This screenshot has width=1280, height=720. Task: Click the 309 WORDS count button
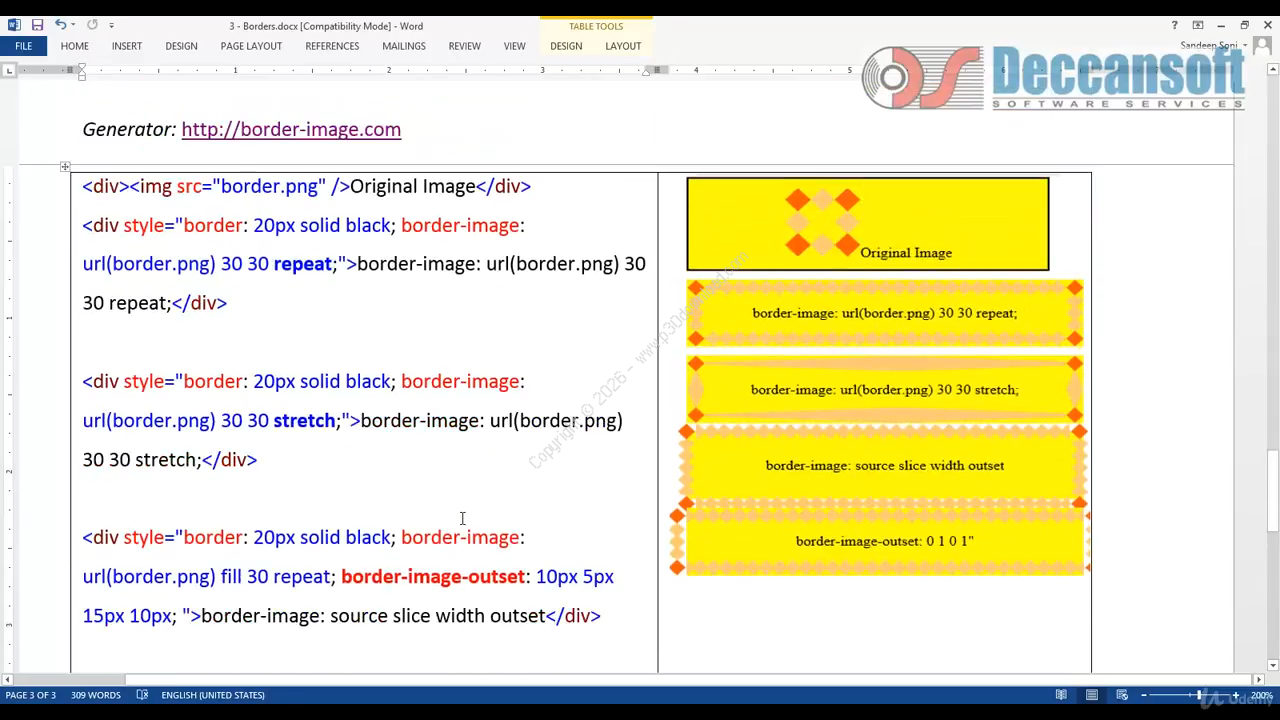pos(96,695)
